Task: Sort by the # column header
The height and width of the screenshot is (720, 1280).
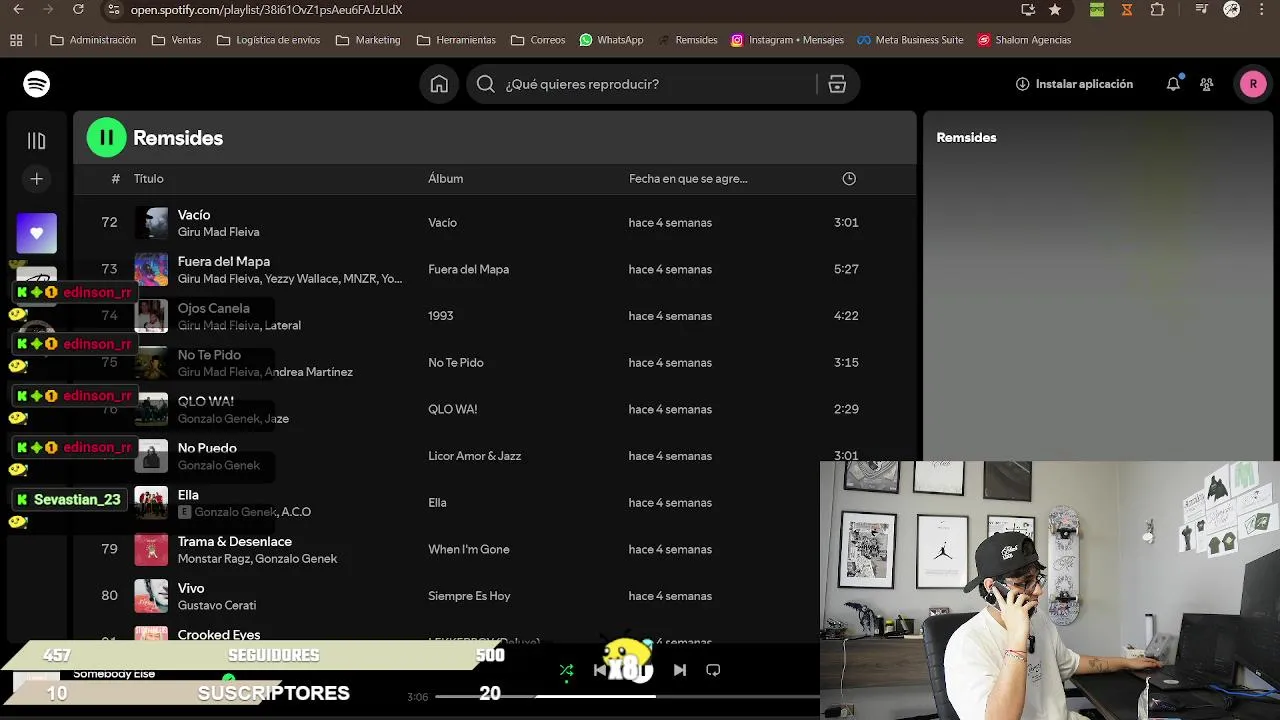Action: 116,179
